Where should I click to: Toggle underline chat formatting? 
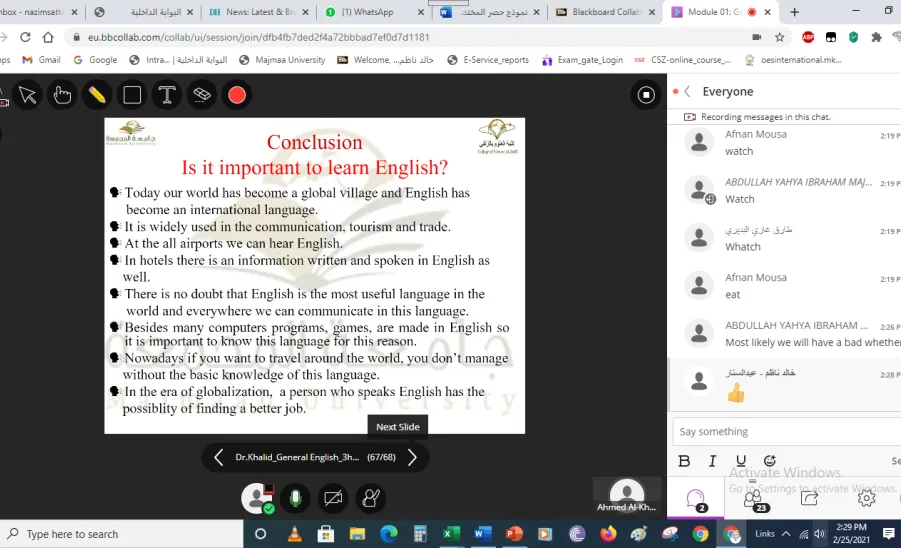point(741,461)
